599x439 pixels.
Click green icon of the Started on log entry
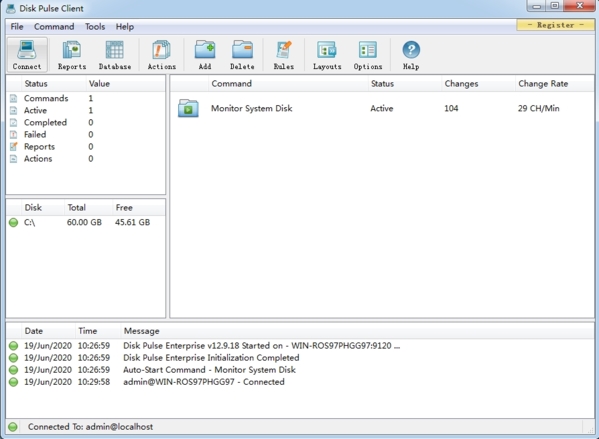point(13,346)
